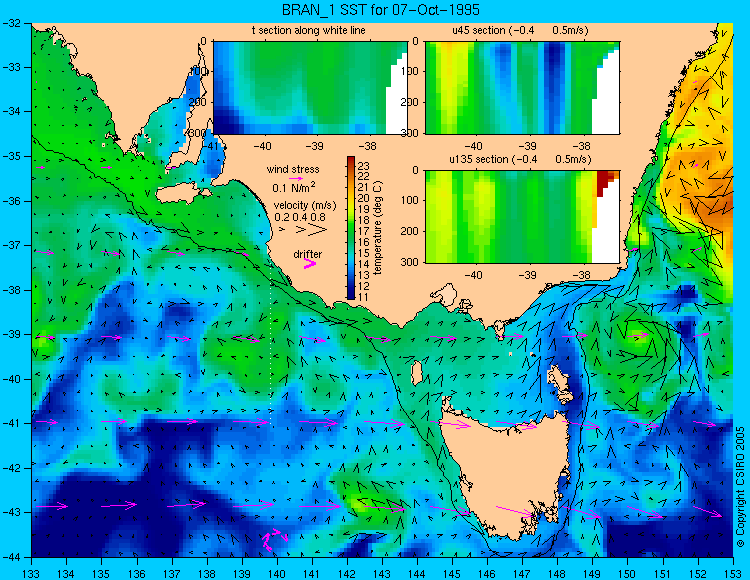Viewport: 750px width, 580px height.
Task: Open the t section inset plot
Action: 310,88
